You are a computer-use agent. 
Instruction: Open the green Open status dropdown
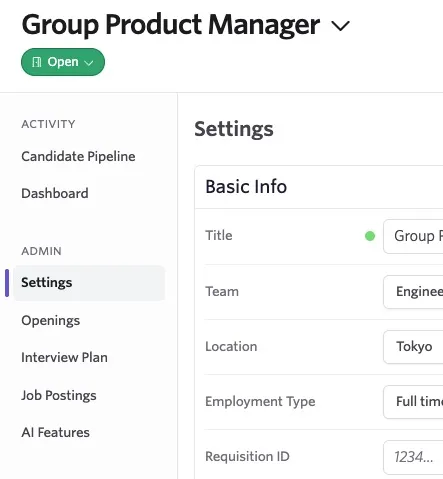63,62
